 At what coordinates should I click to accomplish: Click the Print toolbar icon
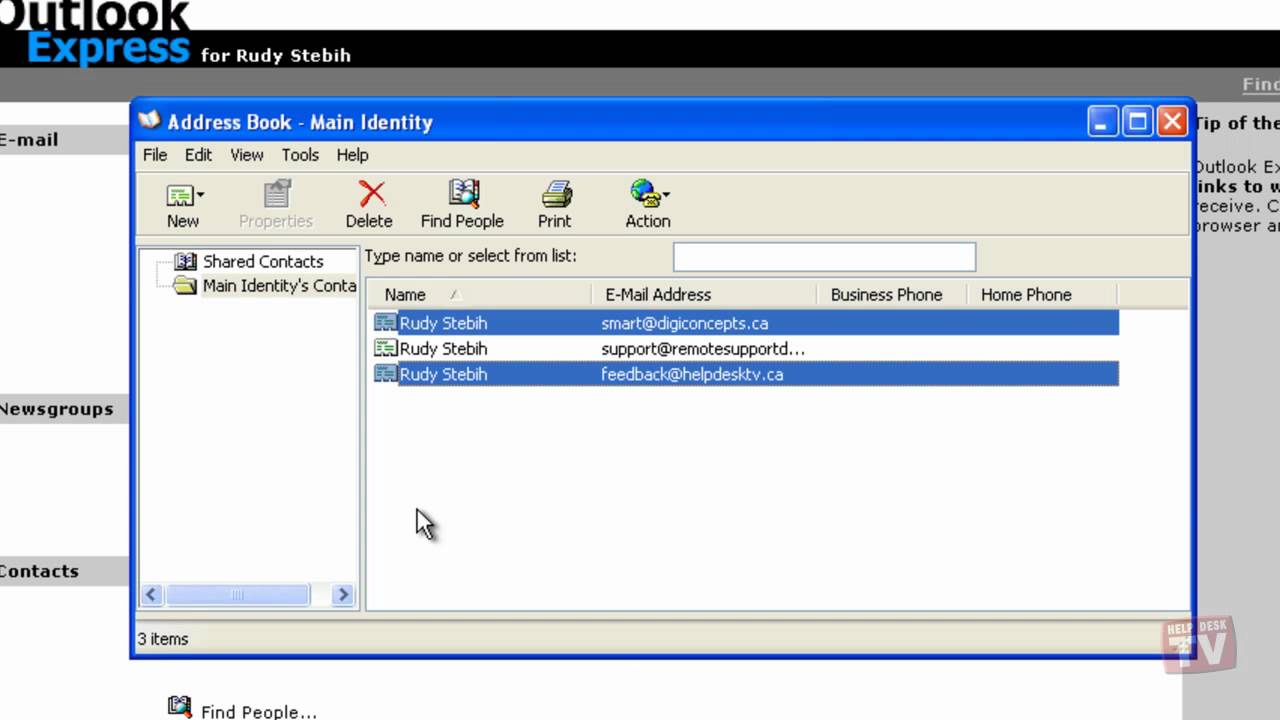coord(556,193)
